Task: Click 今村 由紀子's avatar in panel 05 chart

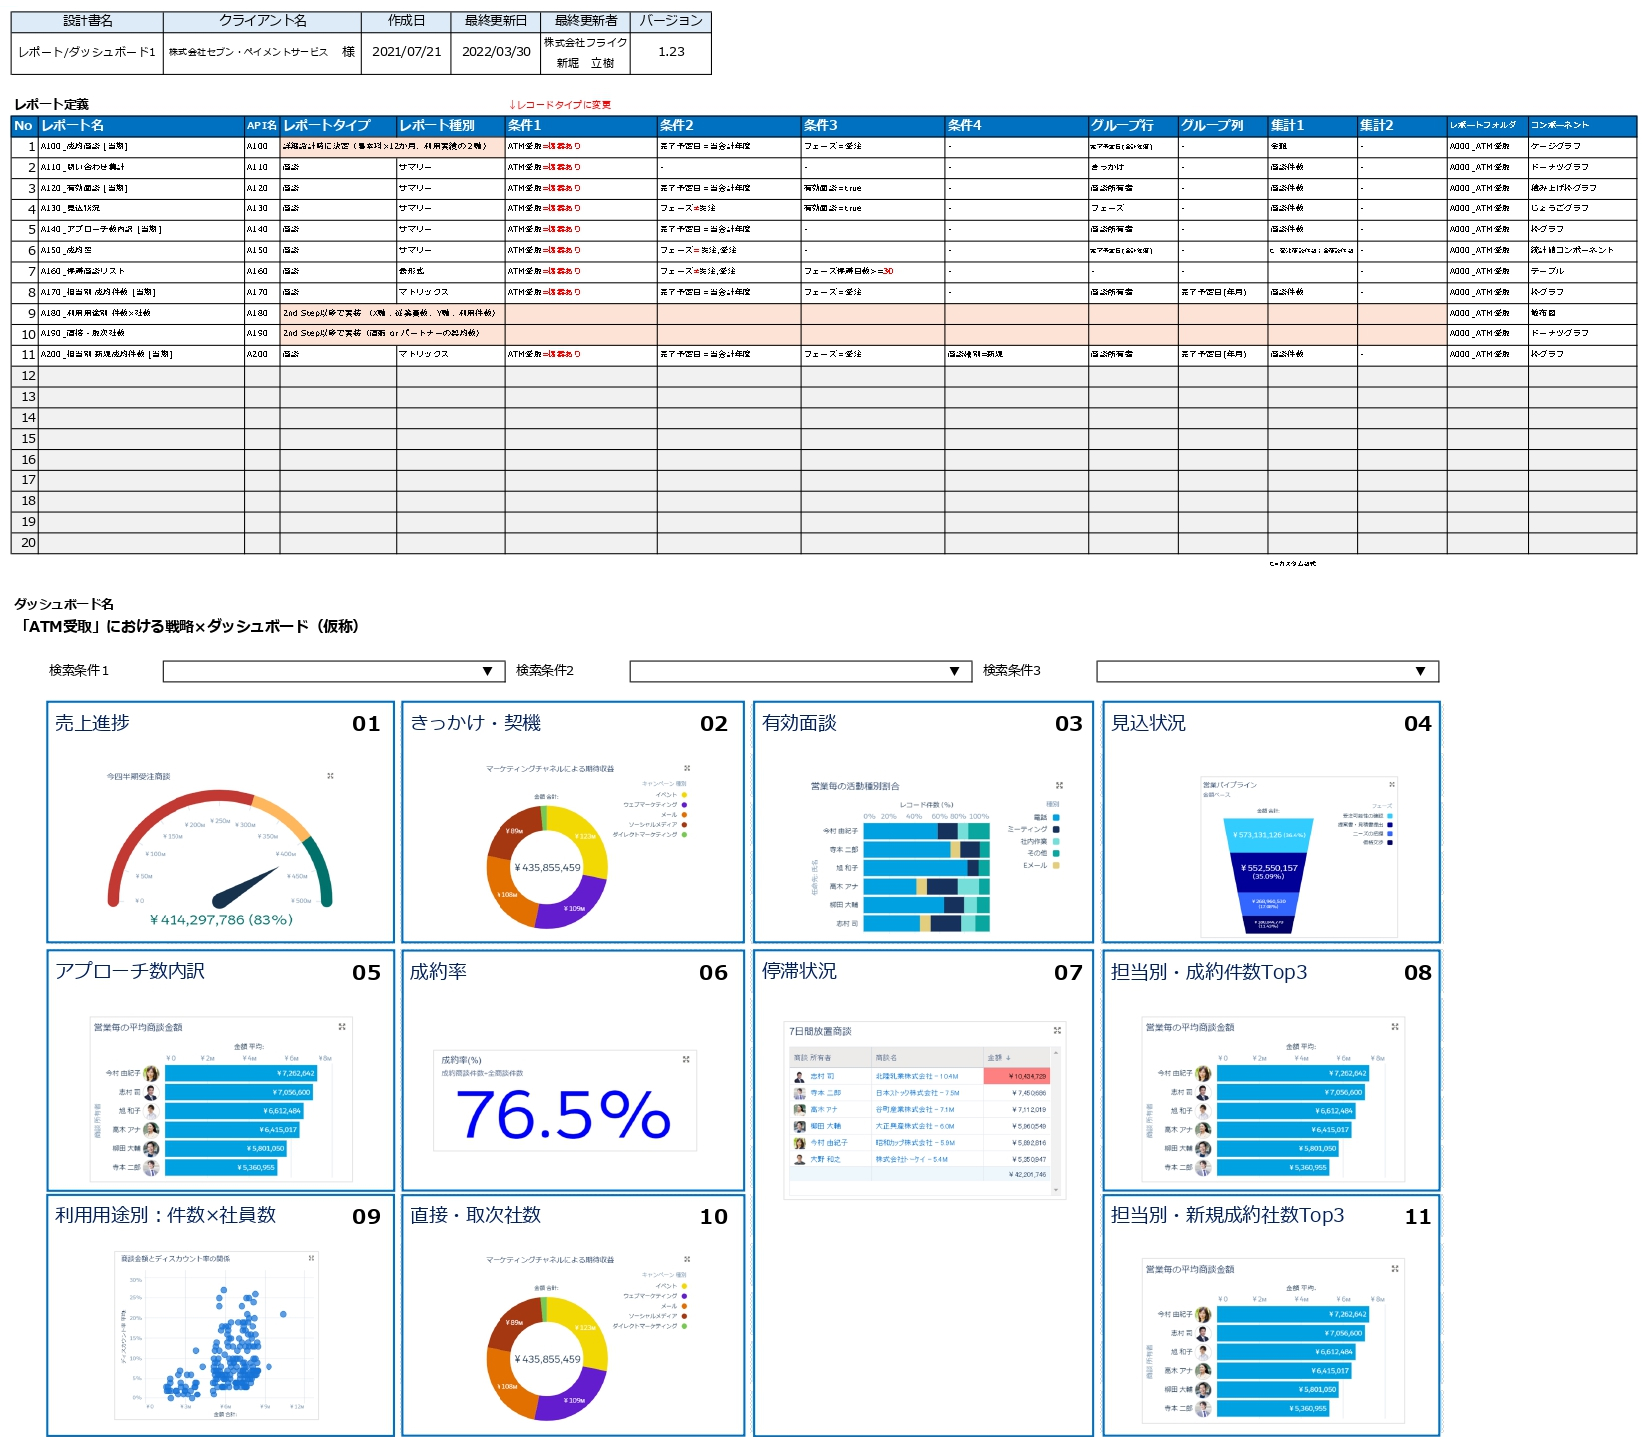Action: 151,1074
